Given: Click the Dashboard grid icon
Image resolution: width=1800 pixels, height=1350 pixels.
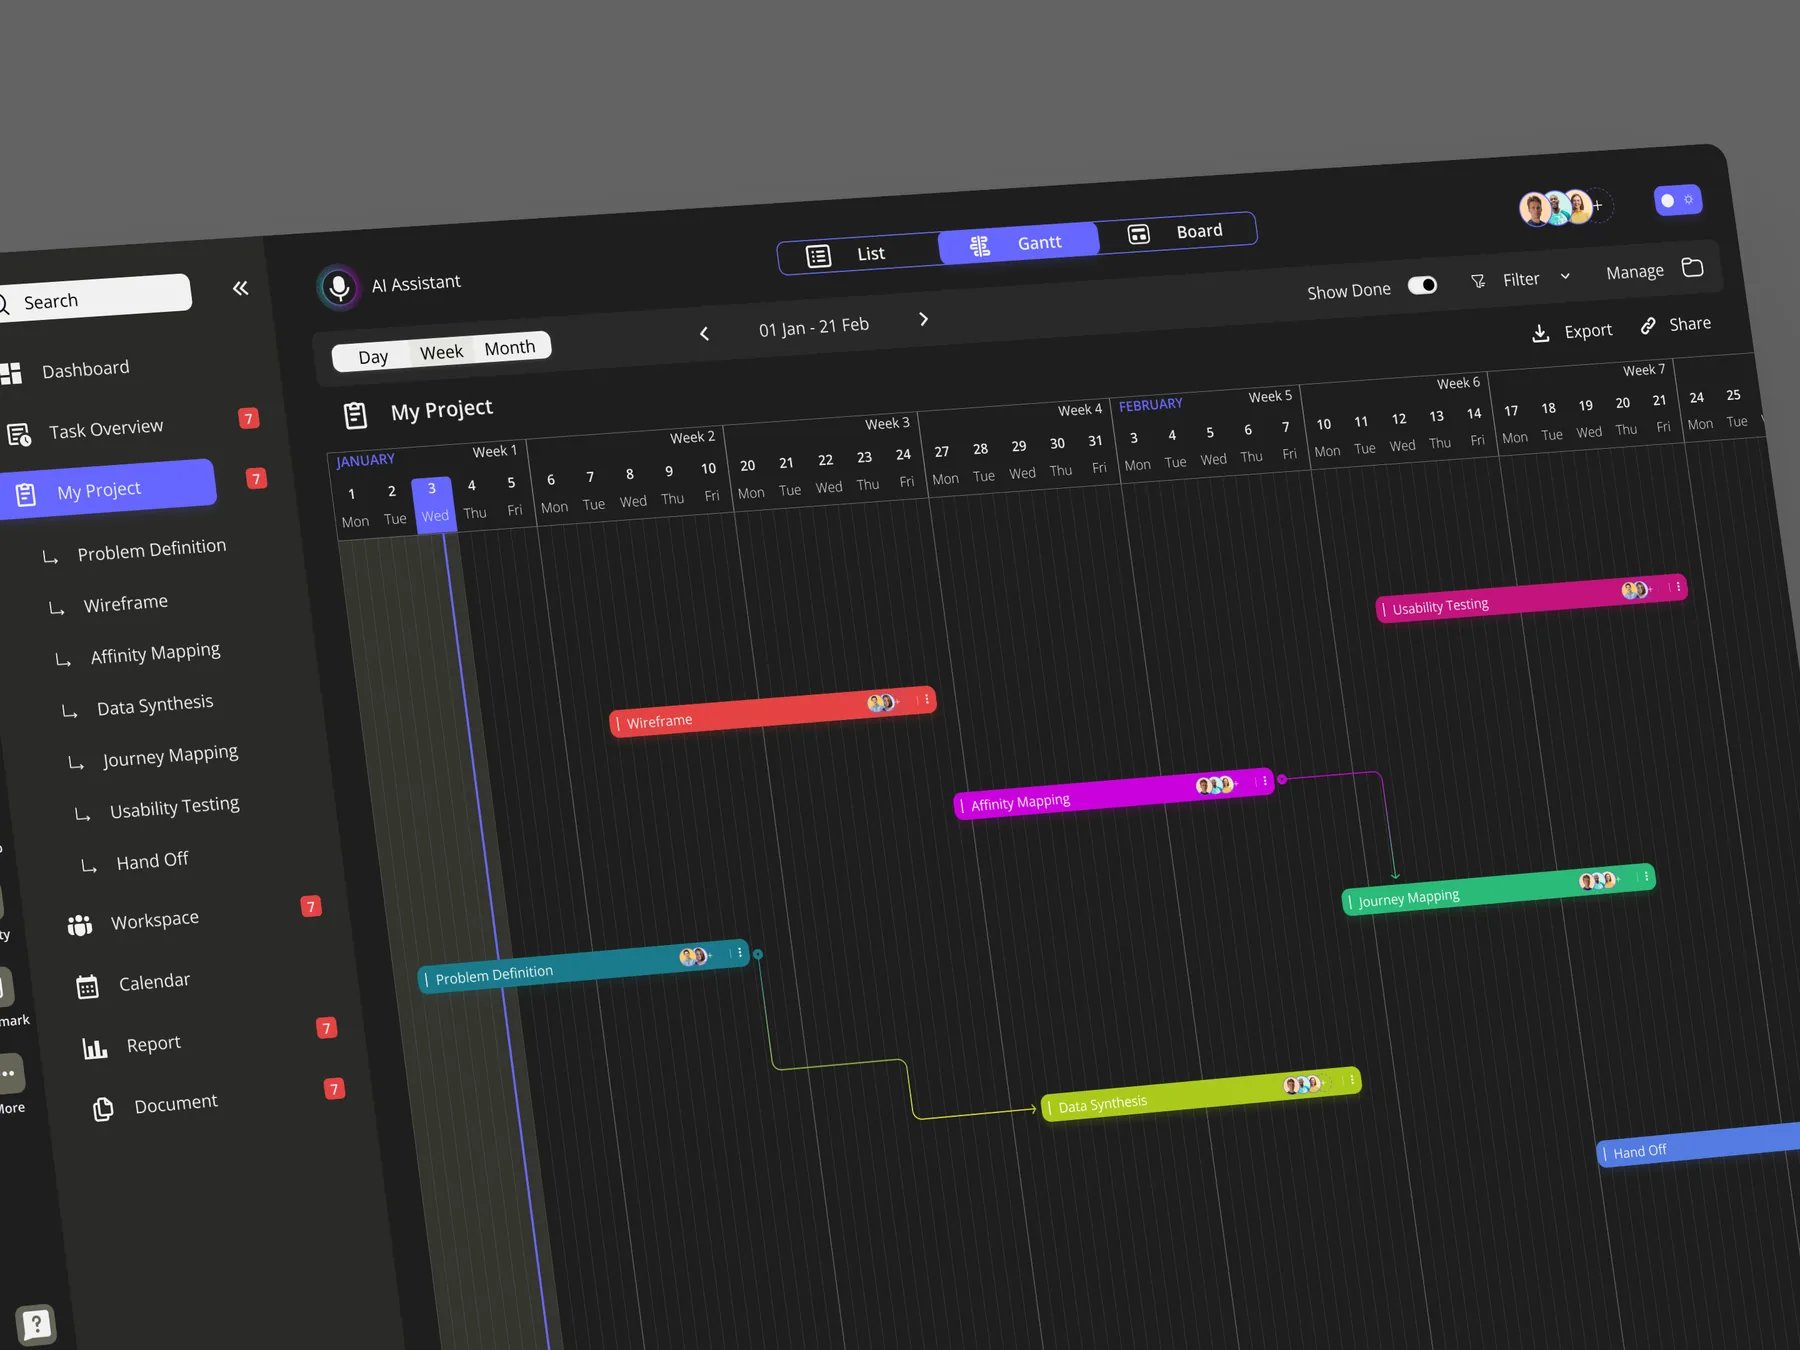Looking at the screenshot, I should pos(10,374).
